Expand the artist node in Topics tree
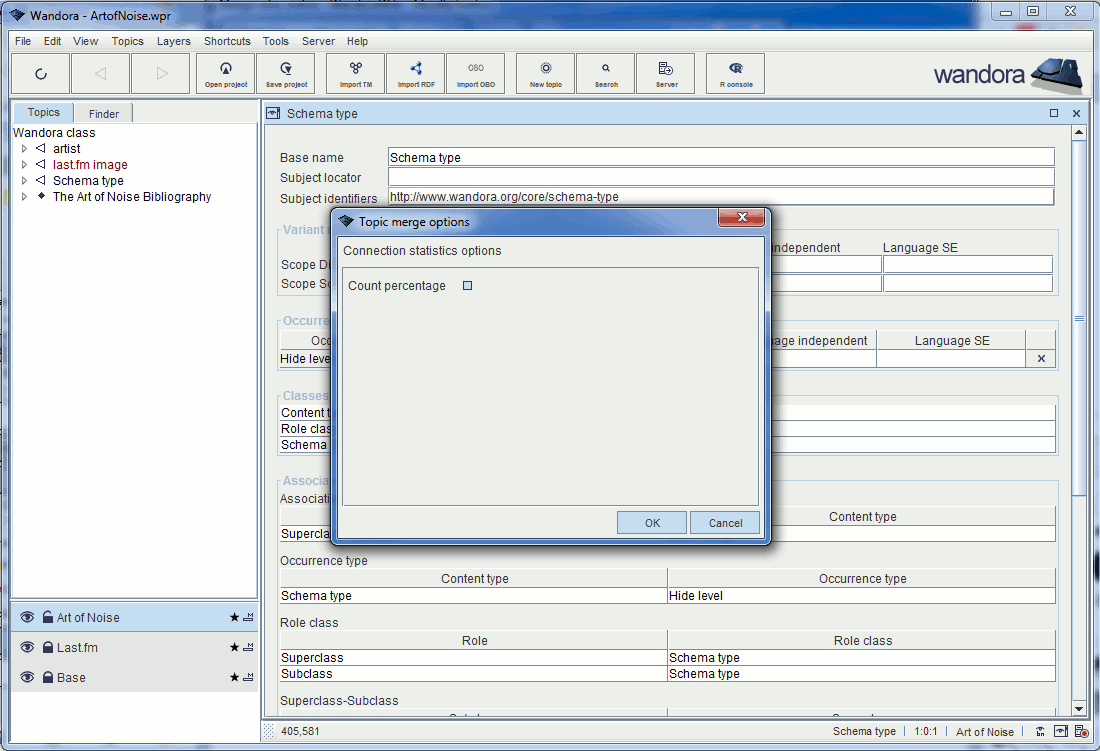 [23, 148]
